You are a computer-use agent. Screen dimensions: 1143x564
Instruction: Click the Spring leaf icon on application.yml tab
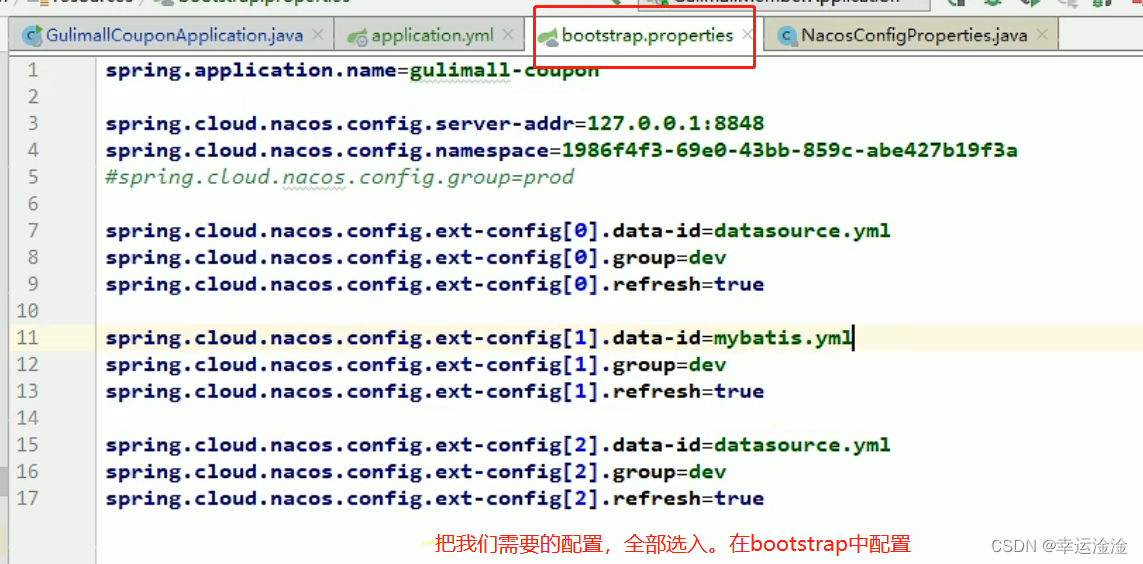click(x=358, y=37)
